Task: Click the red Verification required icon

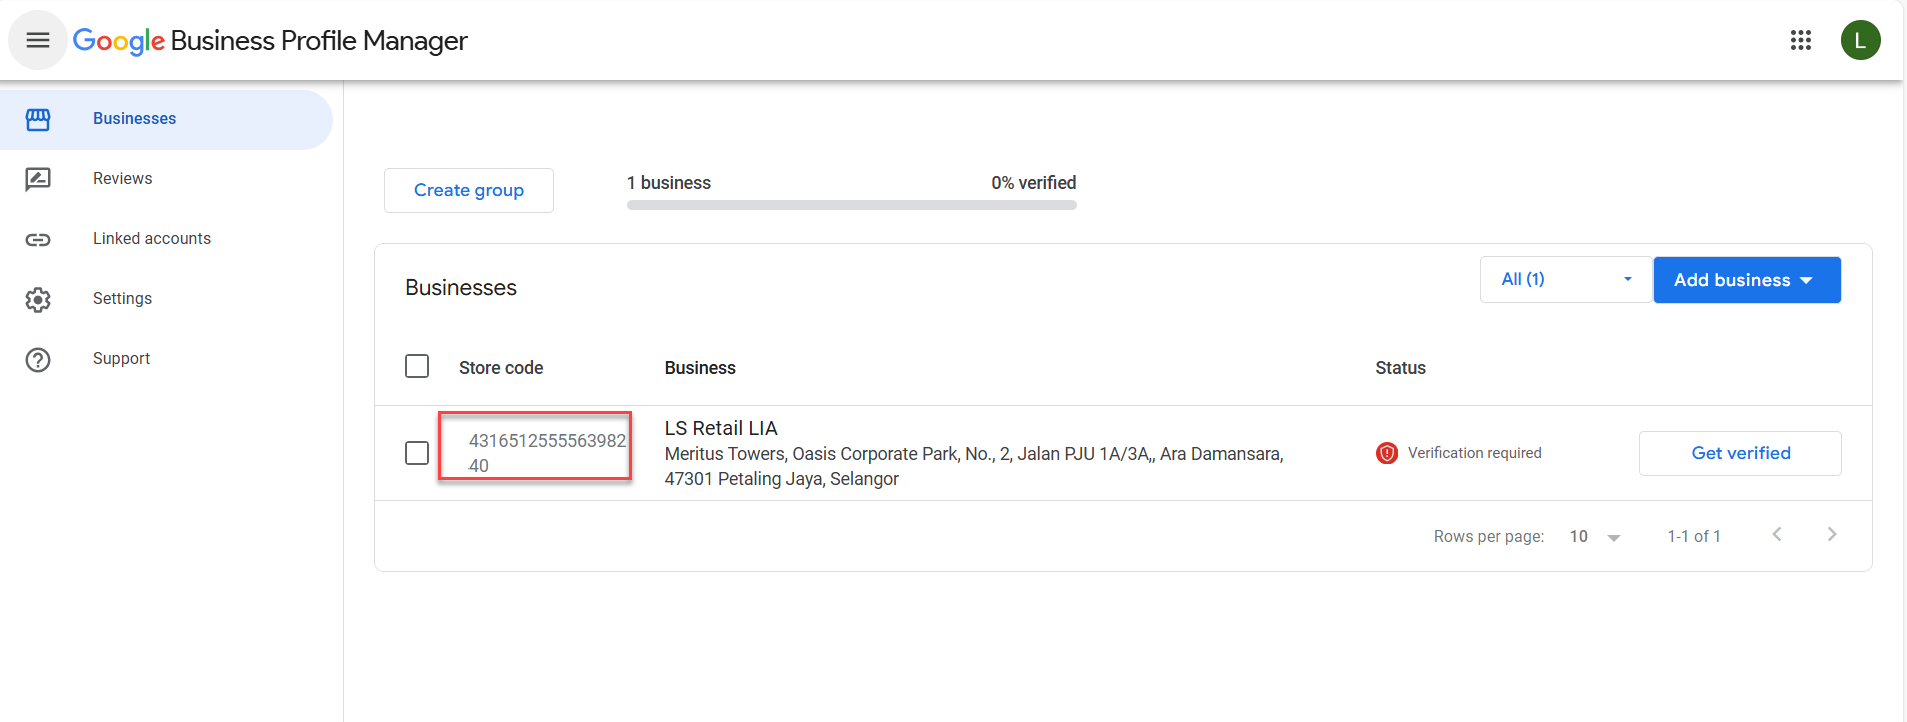Action: (1386, 453)
